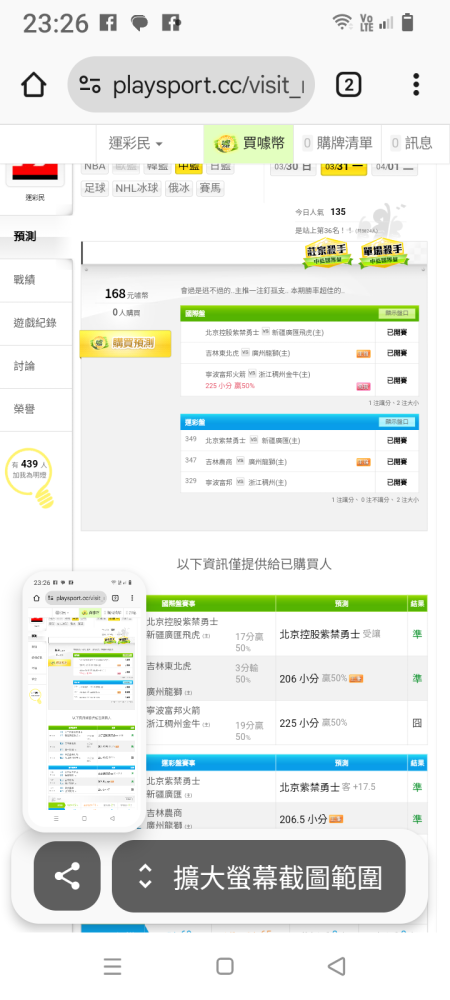450x1000 pixels.
Task: Click the 206 小分 贏50% prediction cell
Action: pos(342,679)
